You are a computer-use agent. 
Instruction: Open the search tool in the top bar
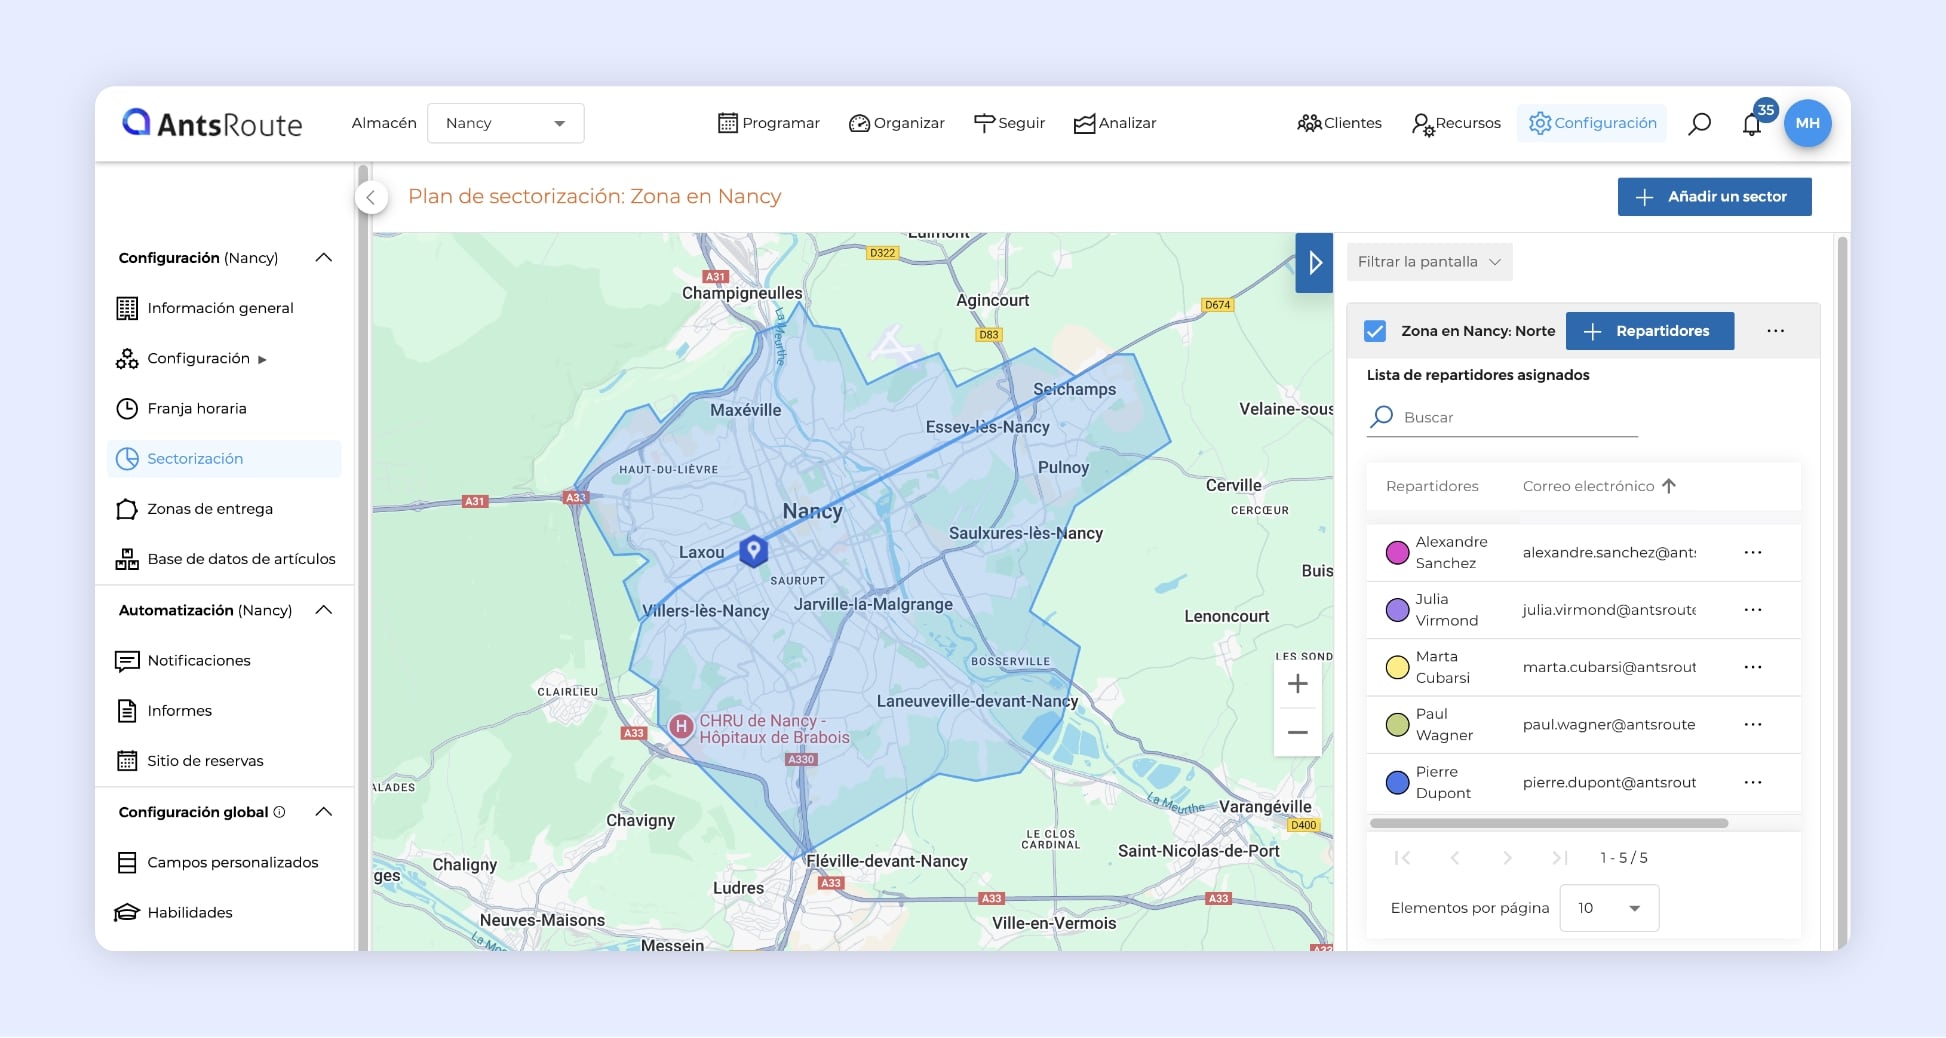1699,123
